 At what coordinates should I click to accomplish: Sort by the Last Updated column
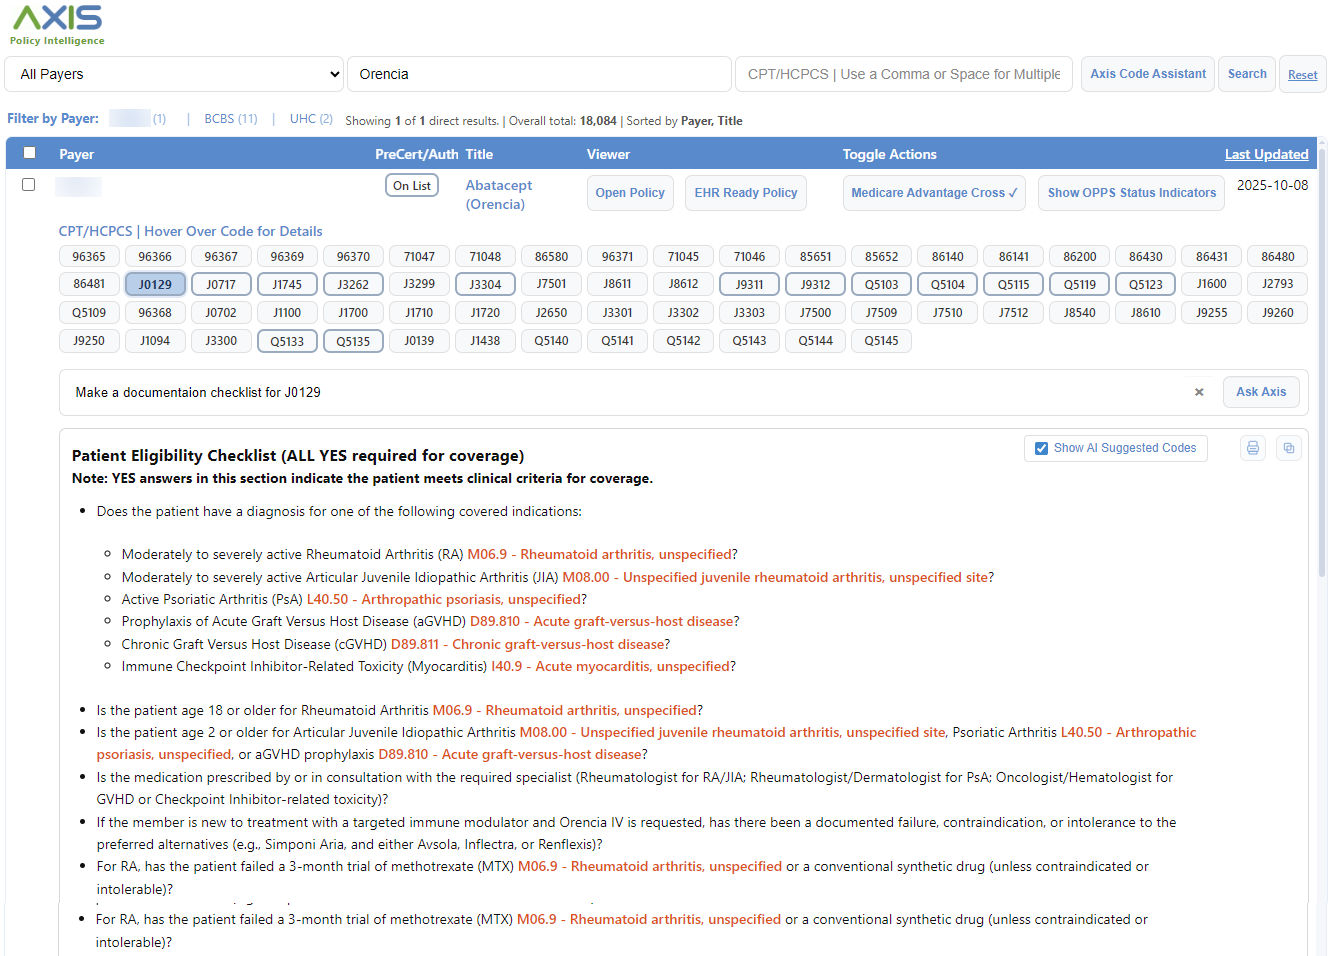(1266, 154)
